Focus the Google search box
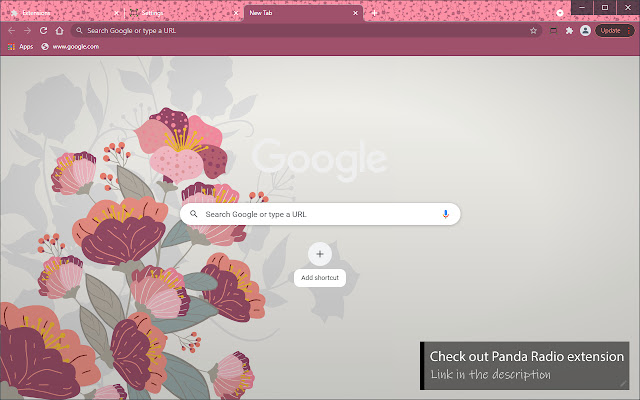This screenshot has height=400, width=640. 320,214
